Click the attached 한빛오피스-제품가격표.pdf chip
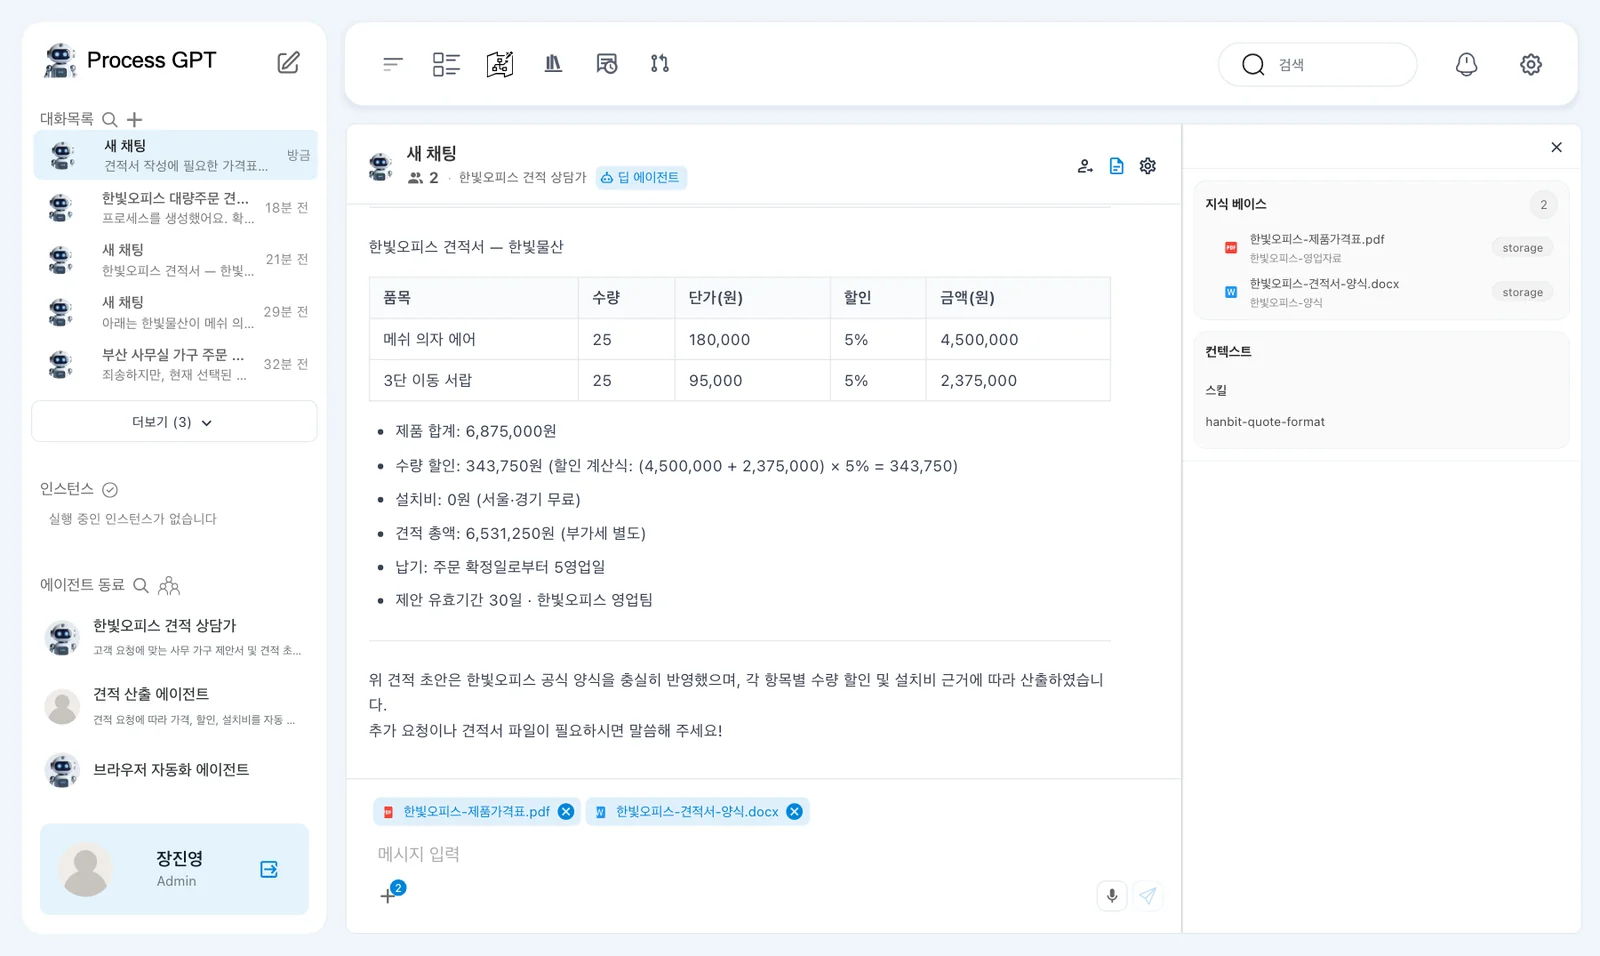The height and width of the screenshot is (956, 1600). tap(476, 812)
